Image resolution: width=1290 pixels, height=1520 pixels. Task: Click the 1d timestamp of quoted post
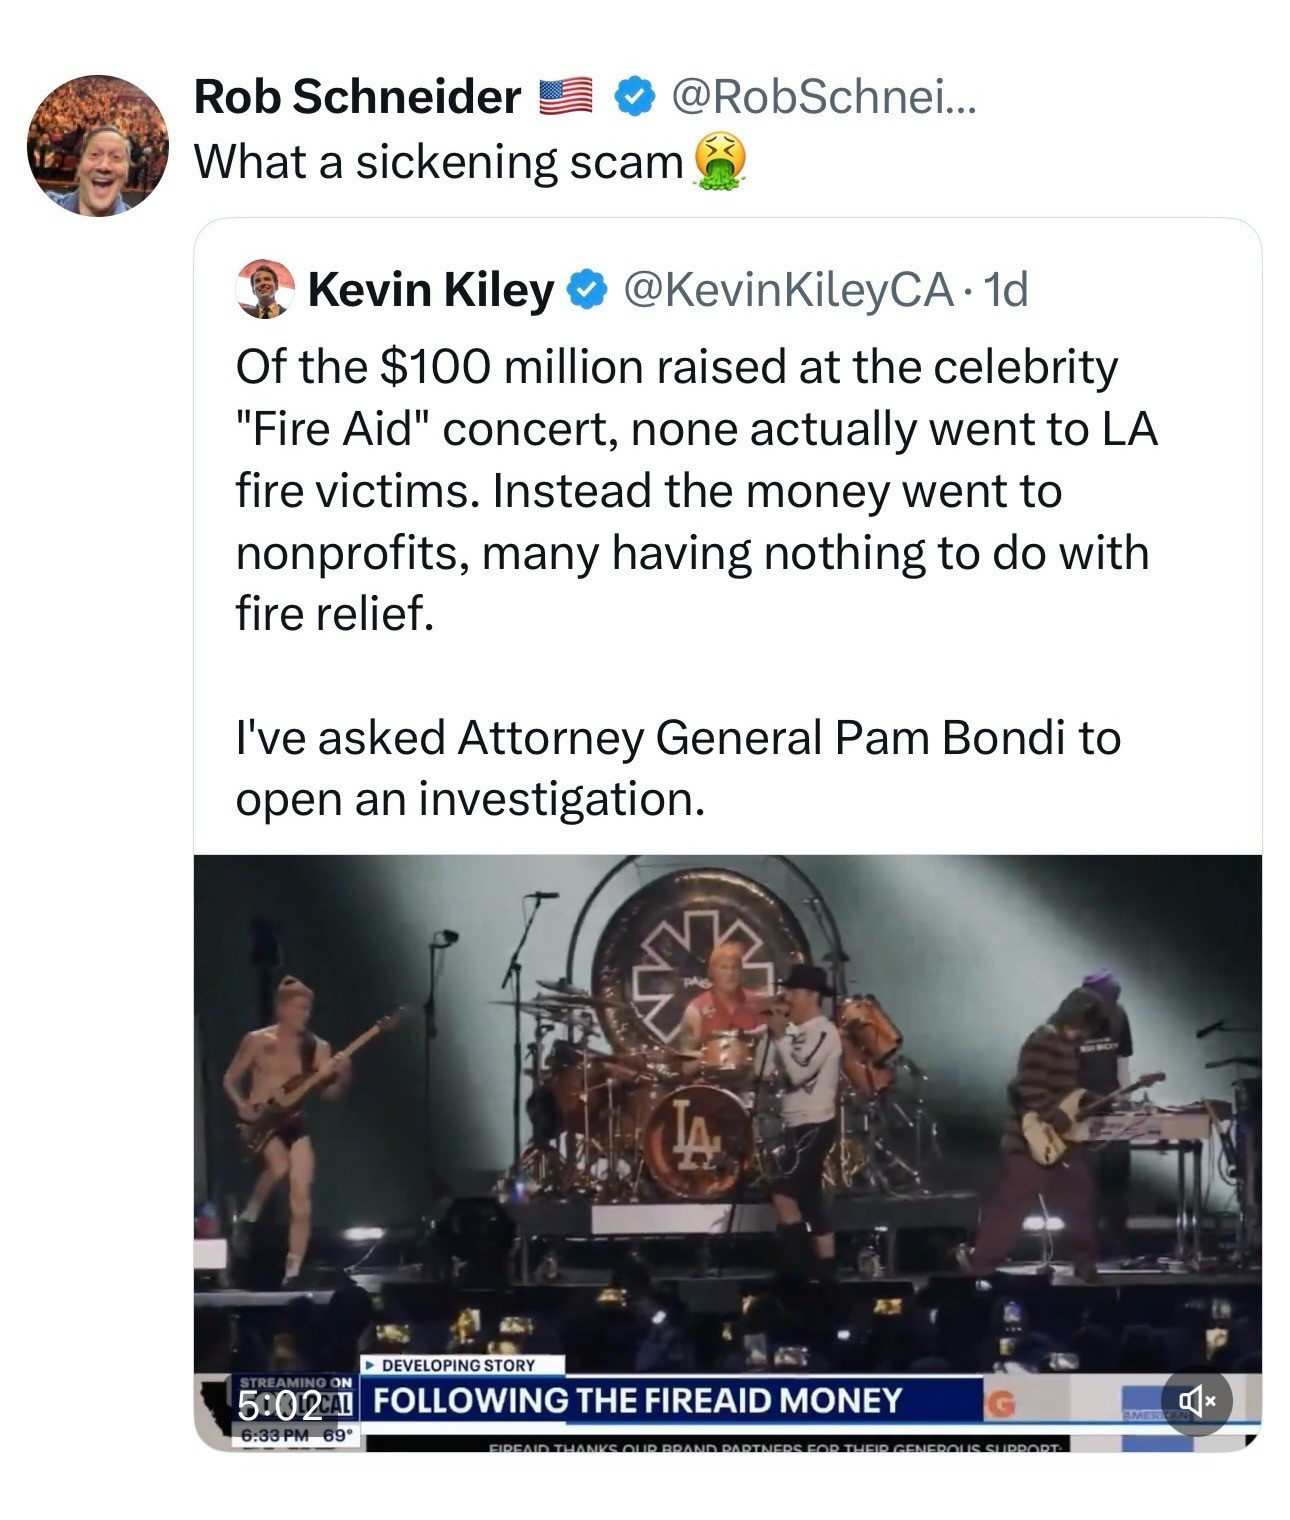pyautogui.click(x=1005, y=290)
